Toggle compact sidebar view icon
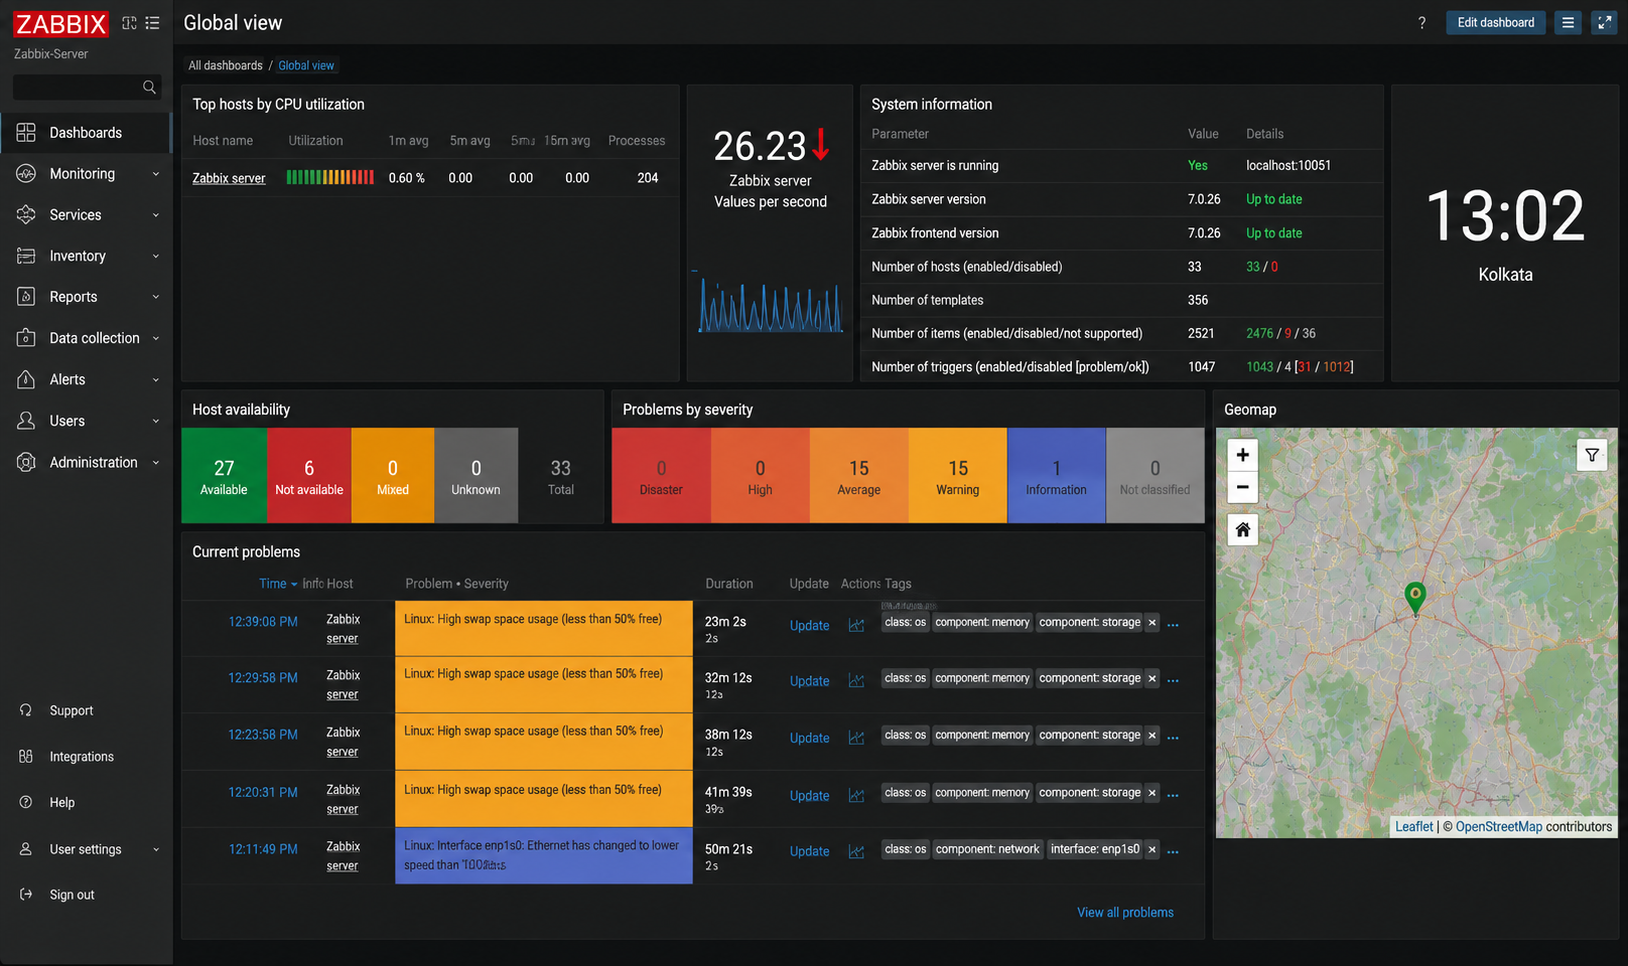Screen dimensions: 1628x966 click(x=129, y=23)
